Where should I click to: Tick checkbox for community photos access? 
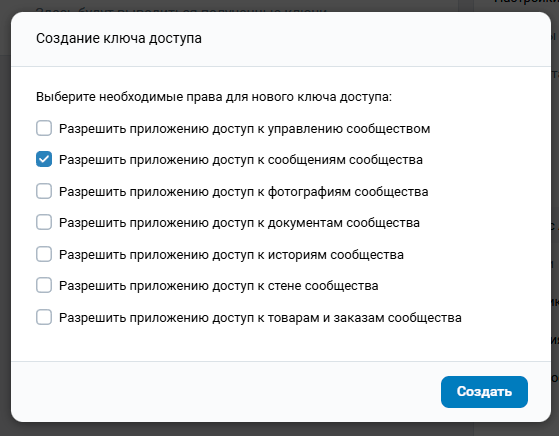(44, 191)
